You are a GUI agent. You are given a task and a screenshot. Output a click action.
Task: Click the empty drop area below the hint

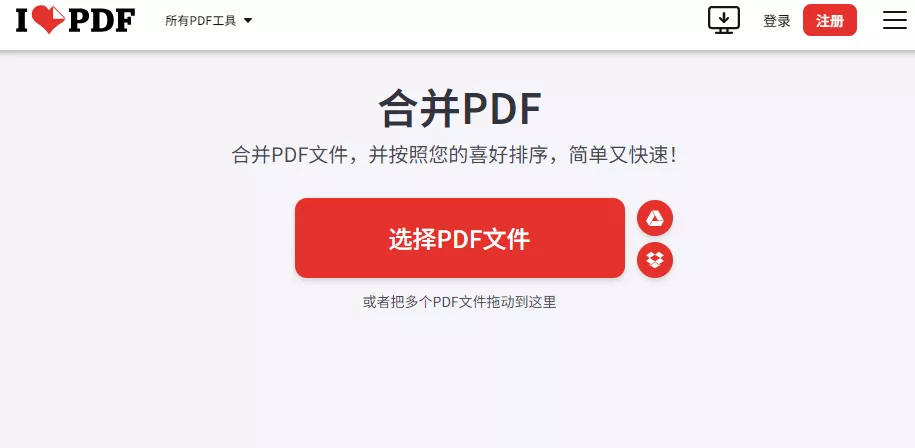coord(459,379)
